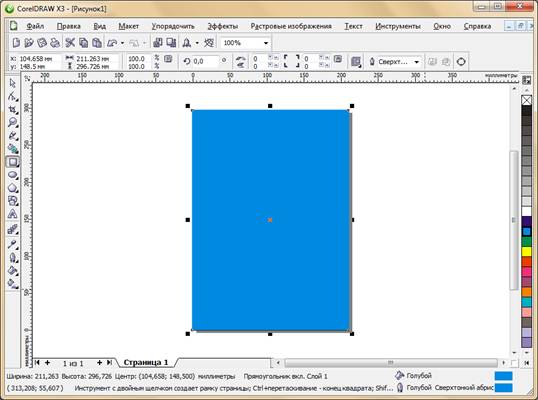Click the Cut scissors icon
This screenshot has width=538, height=400.
[70, 43]
